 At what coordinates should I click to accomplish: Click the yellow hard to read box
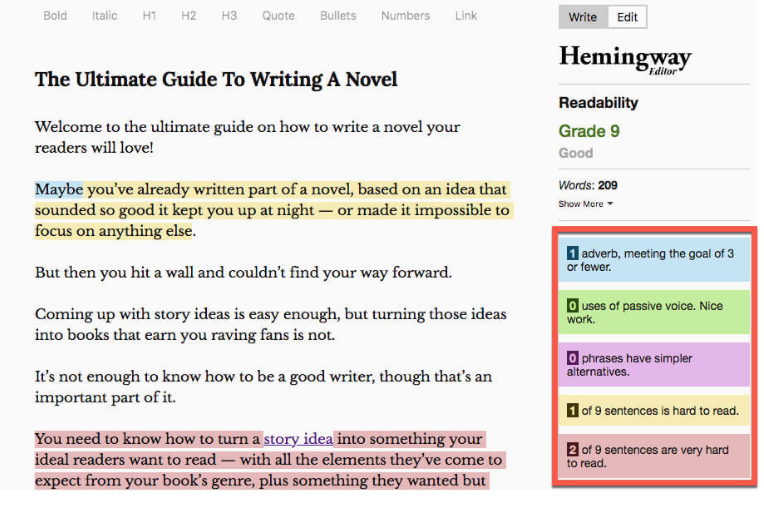tap(654, 410)
